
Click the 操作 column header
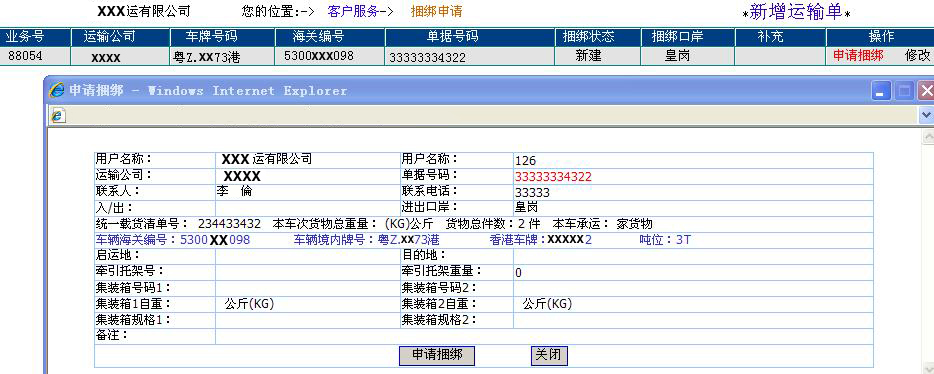880,37
